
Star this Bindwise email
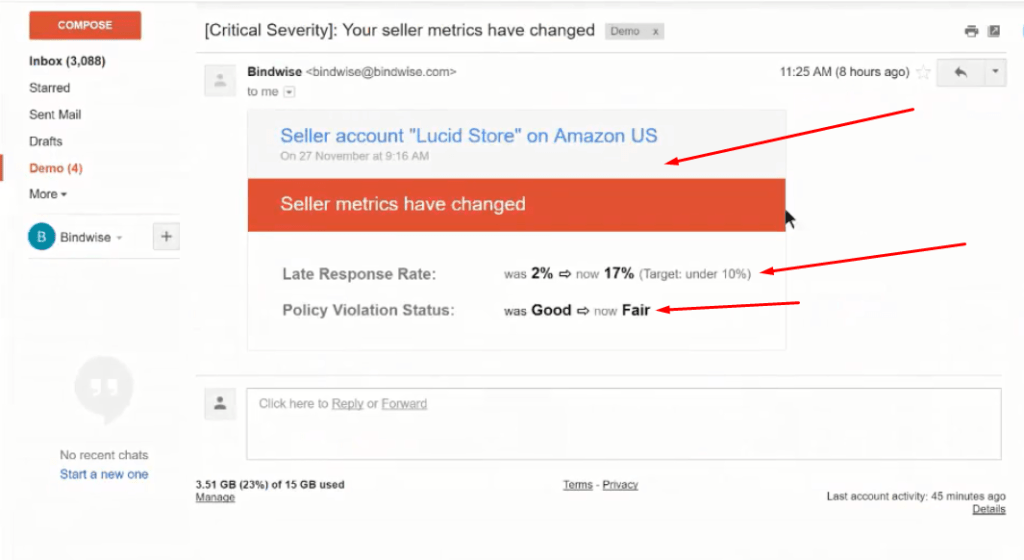pyautogui.click(x=923, y=72)
